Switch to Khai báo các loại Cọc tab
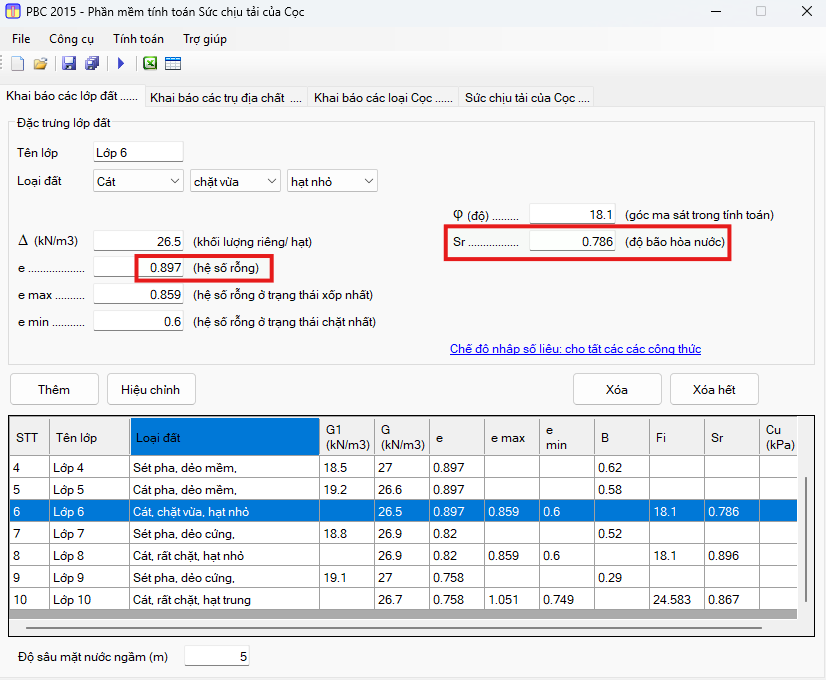Screen dimensions: 826x680 [383, 97]
